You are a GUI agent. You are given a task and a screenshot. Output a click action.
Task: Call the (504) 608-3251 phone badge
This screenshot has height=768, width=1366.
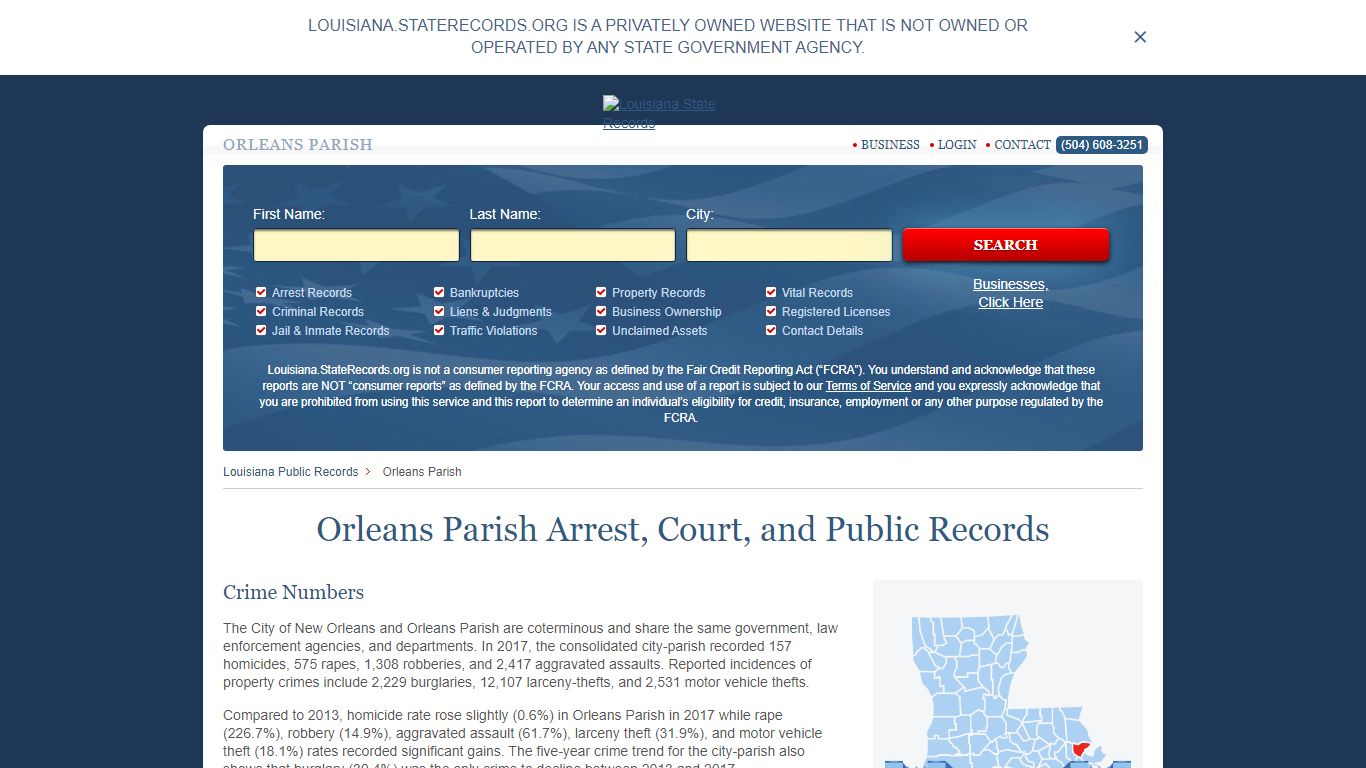(x=1102, y=145)
